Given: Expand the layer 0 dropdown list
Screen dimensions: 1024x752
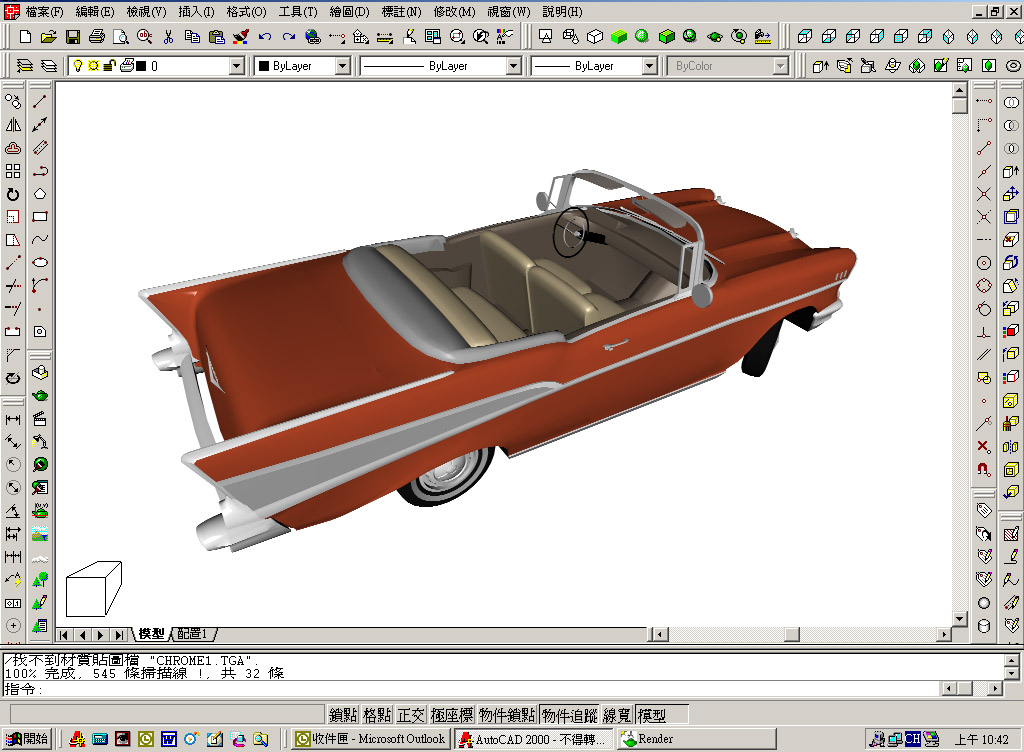Looking at the screenshot, I should [237, 66].
